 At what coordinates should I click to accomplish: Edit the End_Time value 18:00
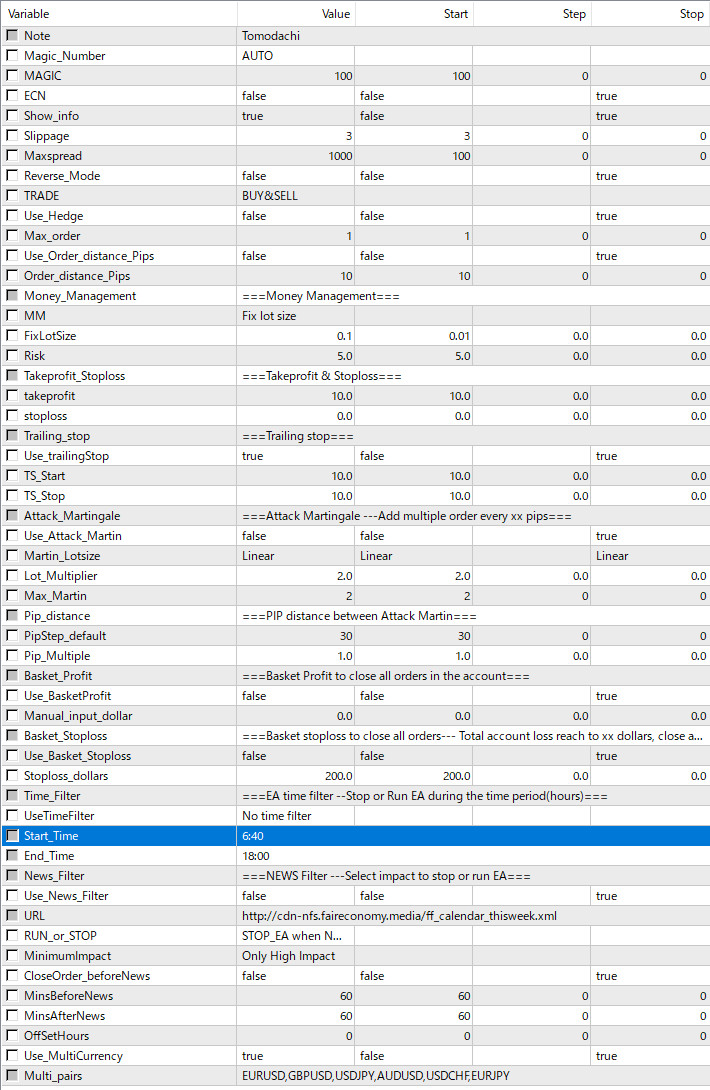(473, 856)
